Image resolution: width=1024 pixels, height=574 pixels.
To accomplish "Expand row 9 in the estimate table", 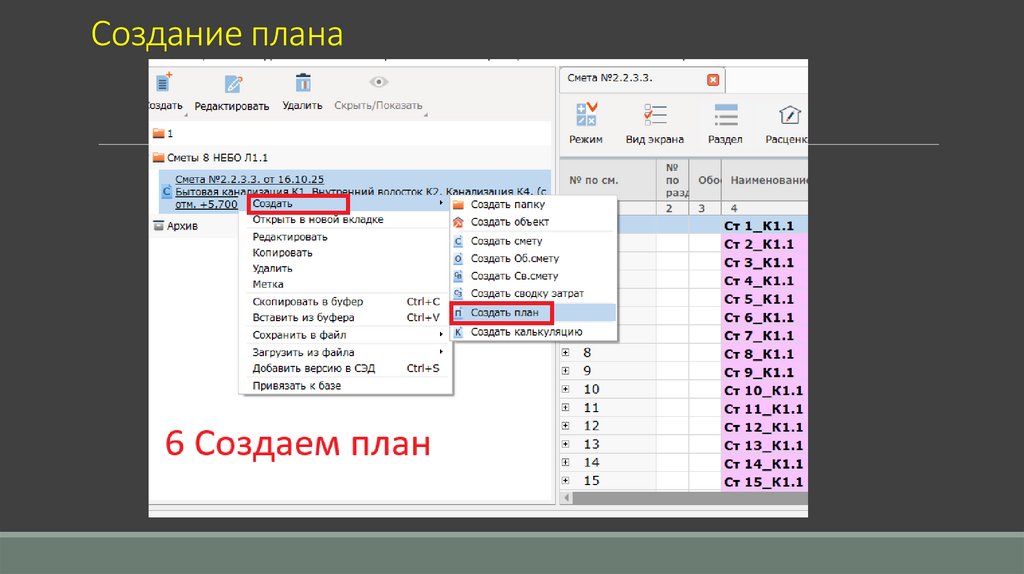I will point(566,371).
